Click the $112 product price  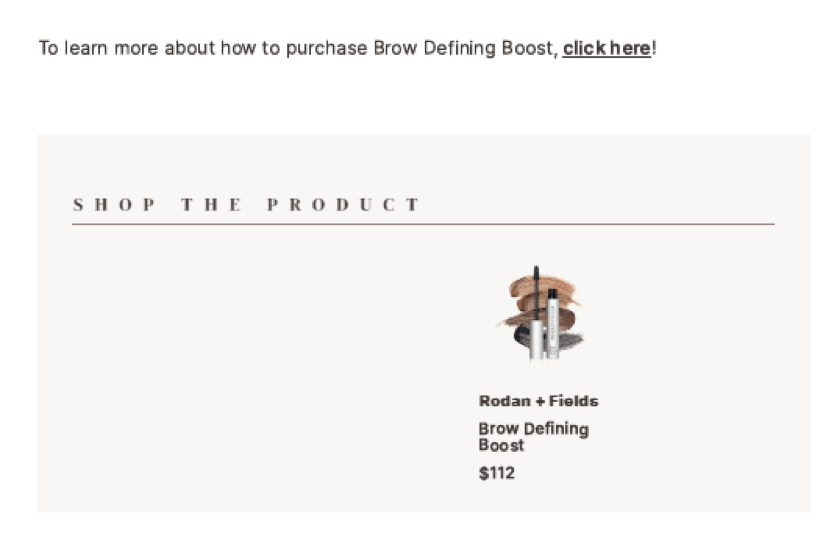(x=496, y=473)
